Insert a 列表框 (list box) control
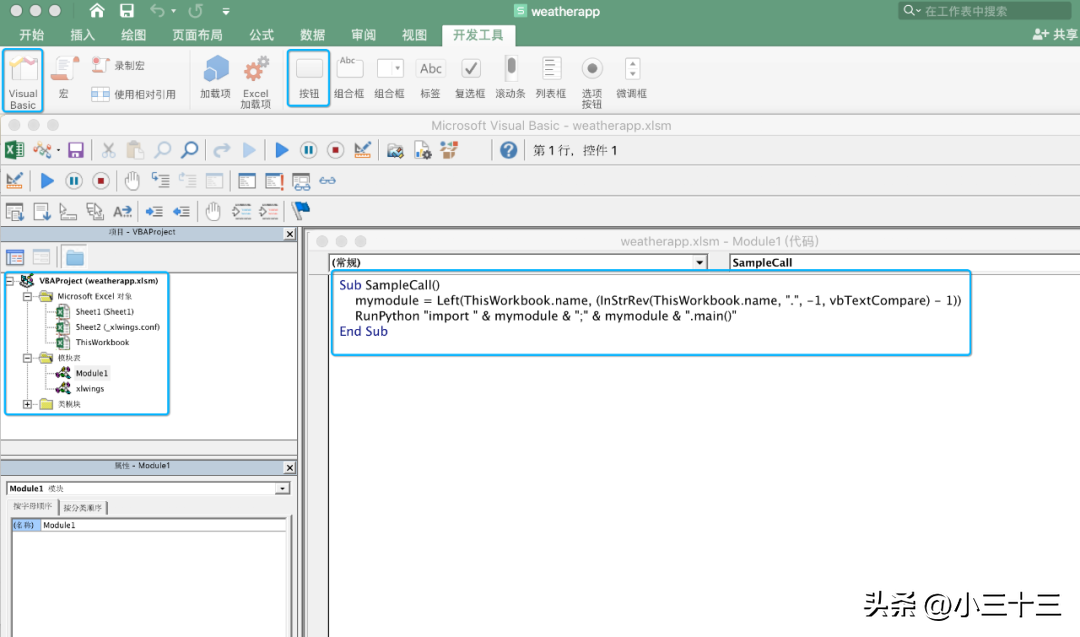The image size is (1080, 637). pyautogui.click(x=550, y=77)
